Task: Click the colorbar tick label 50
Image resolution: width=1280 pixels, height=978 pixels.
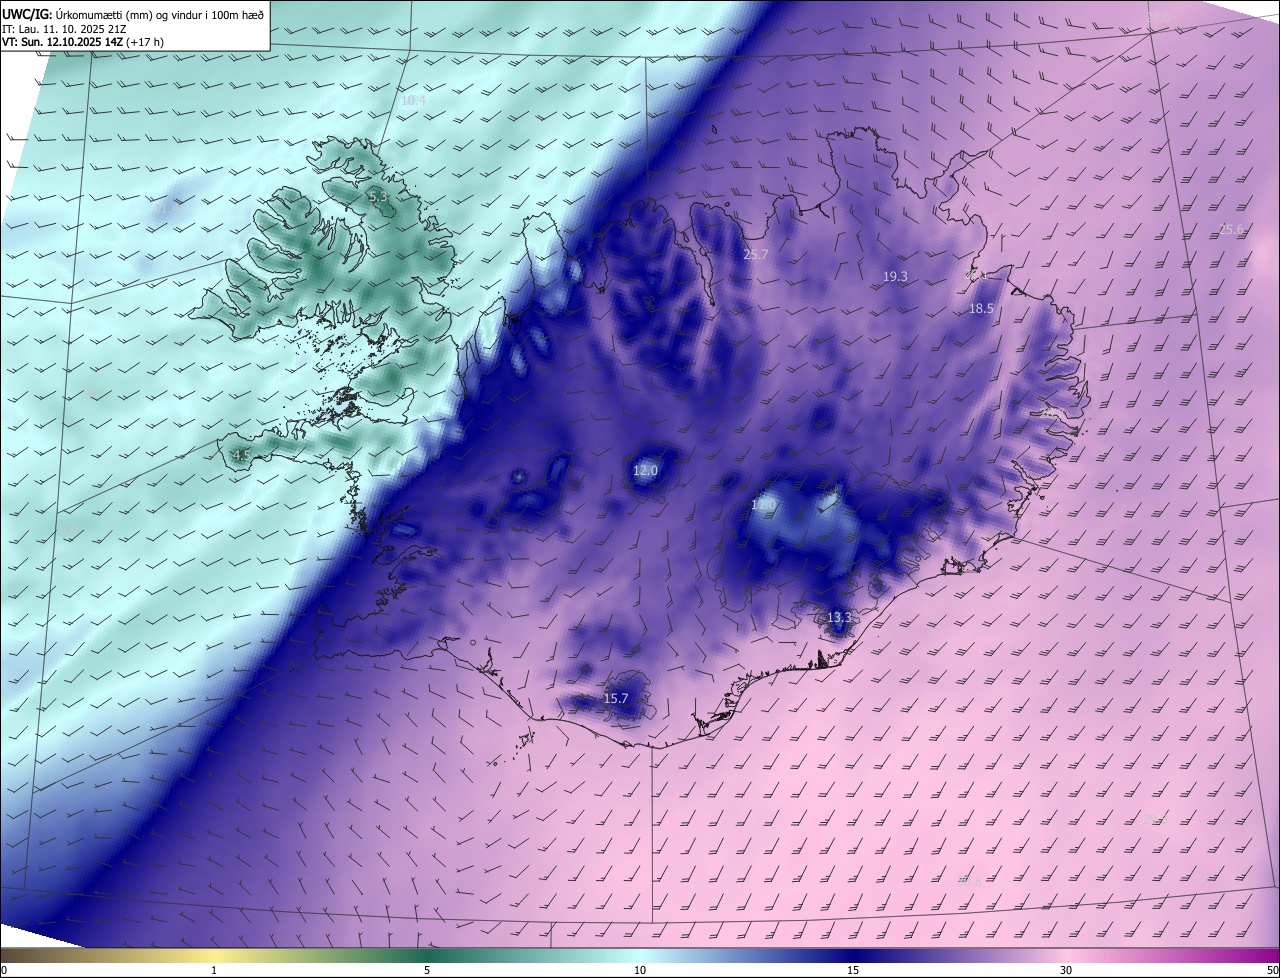Action: tap(1272, 970)
